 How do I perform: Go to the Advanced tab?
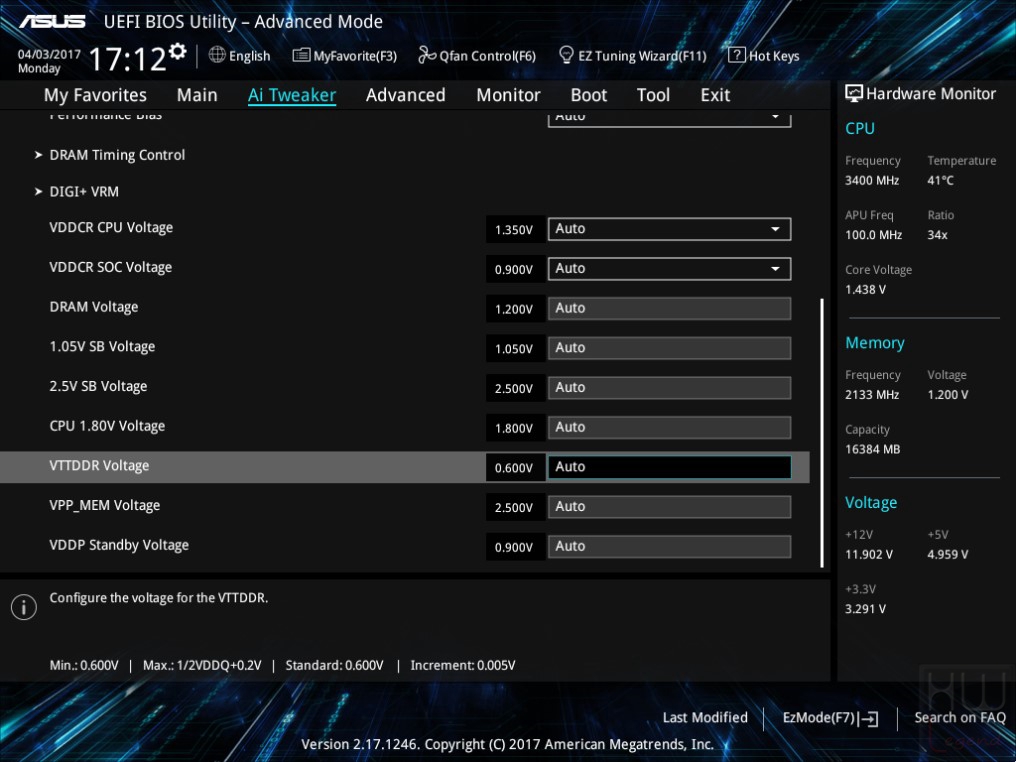(406, 95)
